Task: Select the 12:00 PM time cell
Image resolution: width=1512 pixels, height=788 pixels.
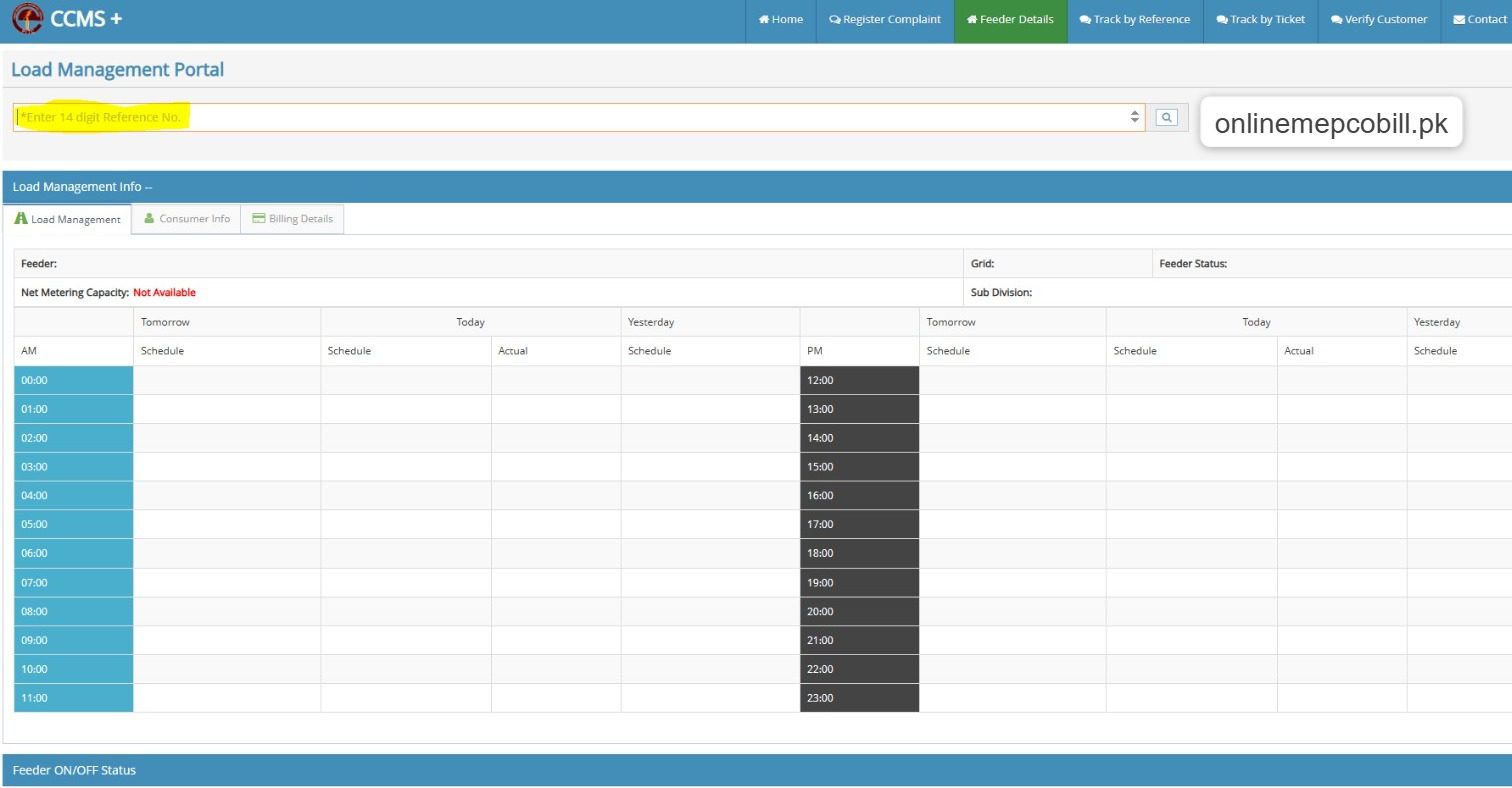Action: click(859, 380)
